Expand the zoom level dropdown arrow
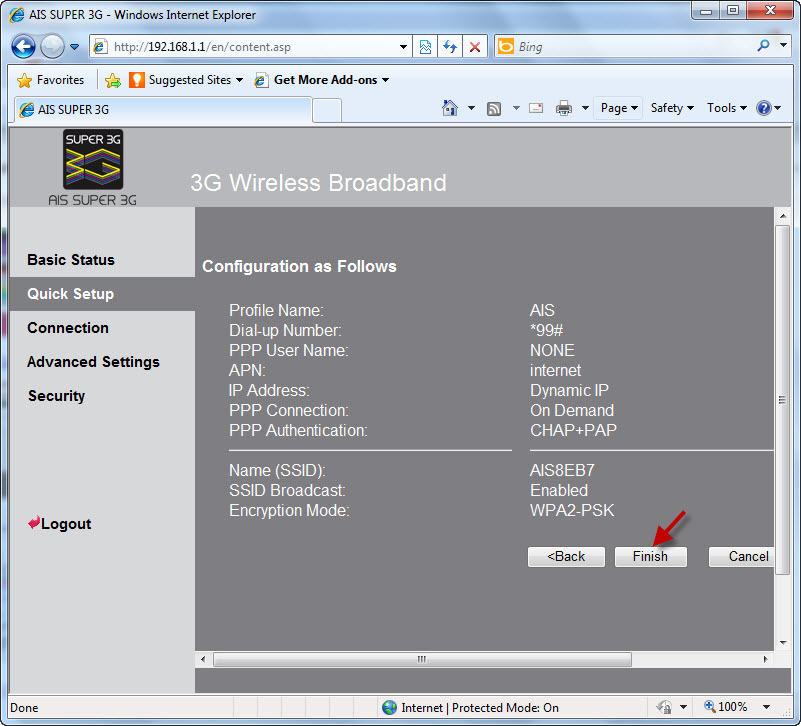Screen dimensions: 801x726 click(x=766, y=707)
